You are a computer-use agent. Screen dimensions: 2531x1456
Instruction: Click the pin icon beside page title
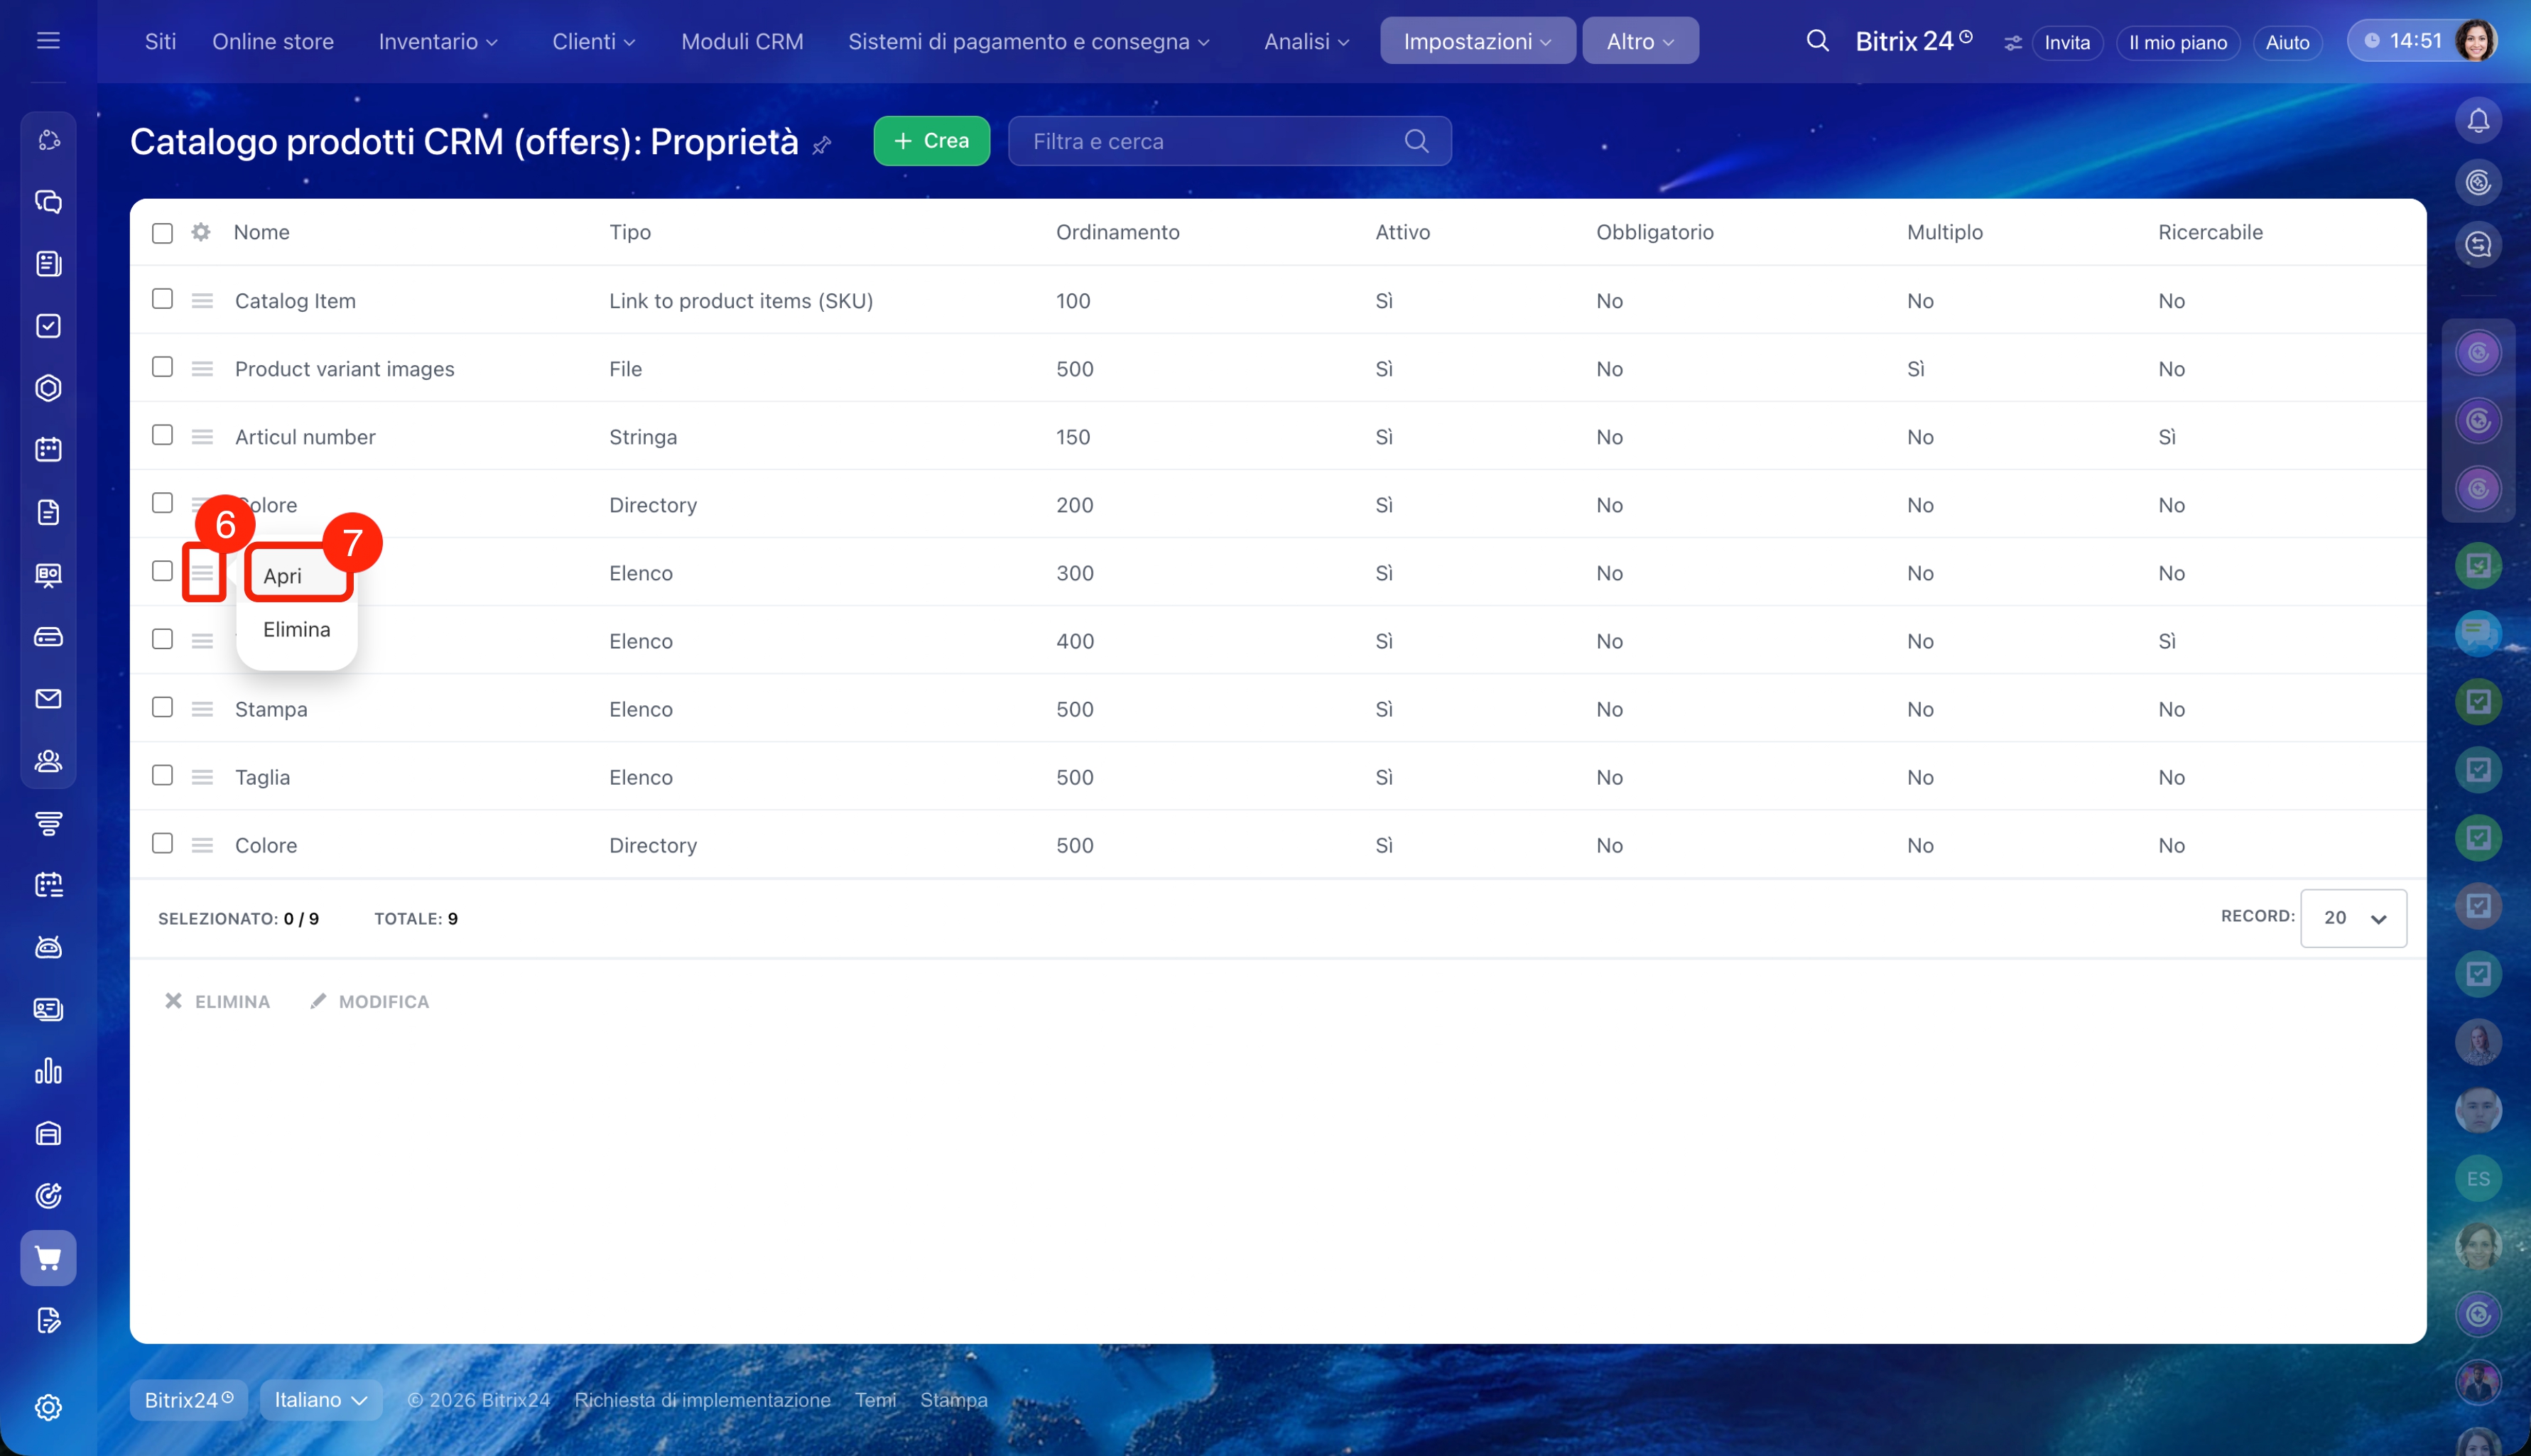(822, 146)
